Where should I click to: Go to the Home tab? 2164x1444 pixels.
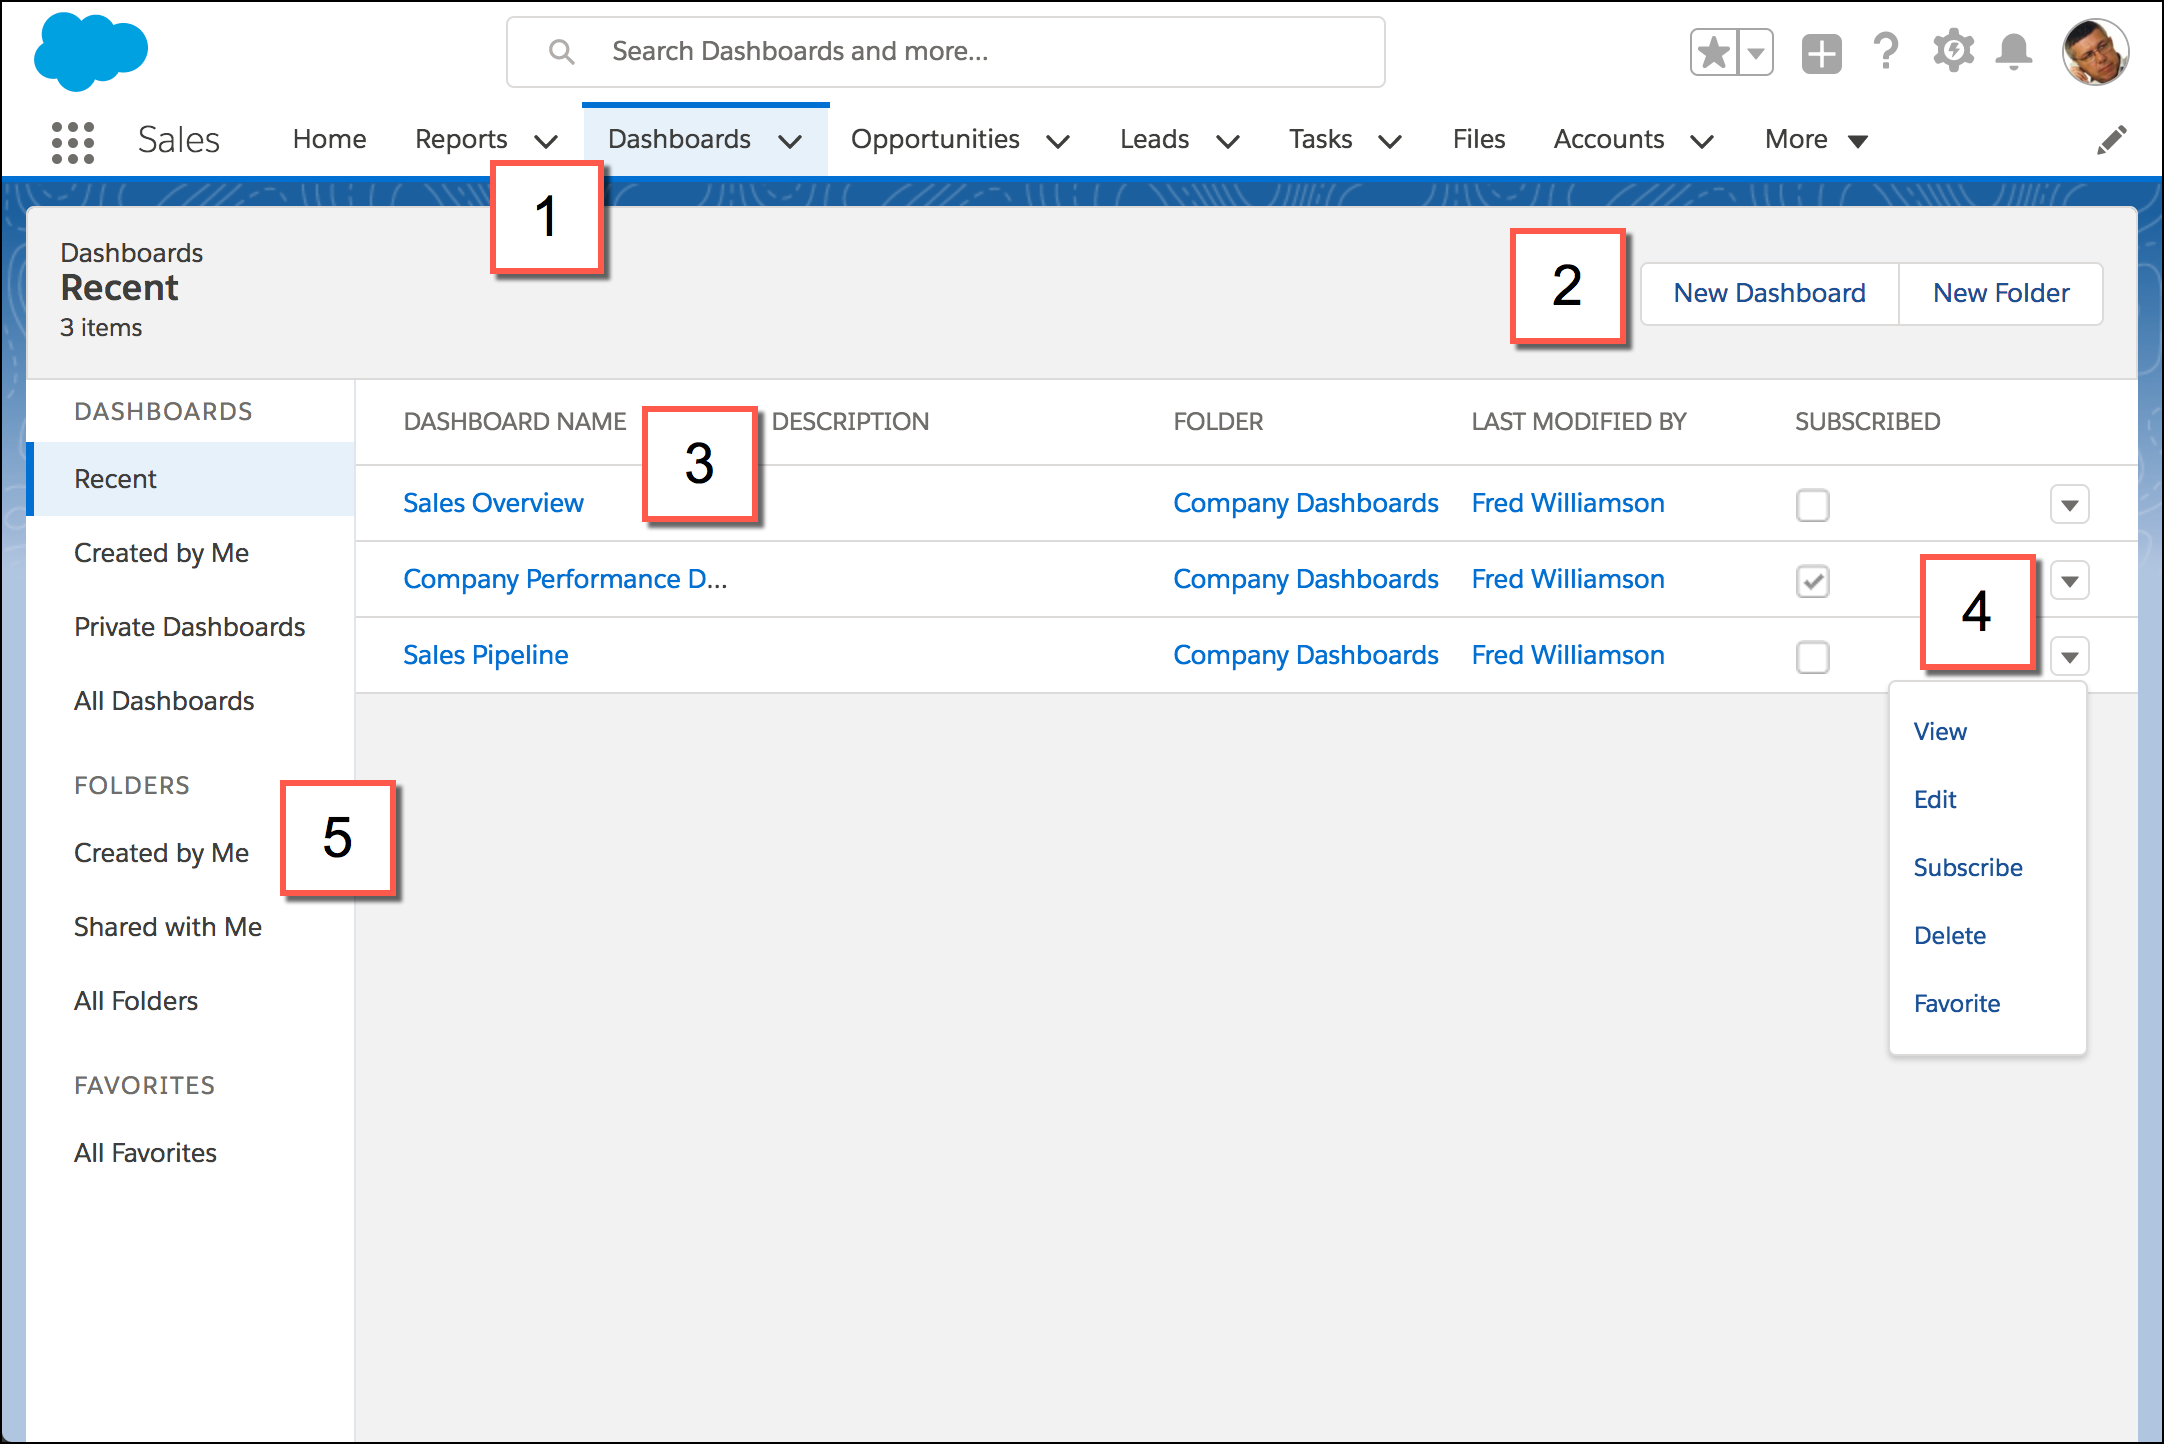329,139
